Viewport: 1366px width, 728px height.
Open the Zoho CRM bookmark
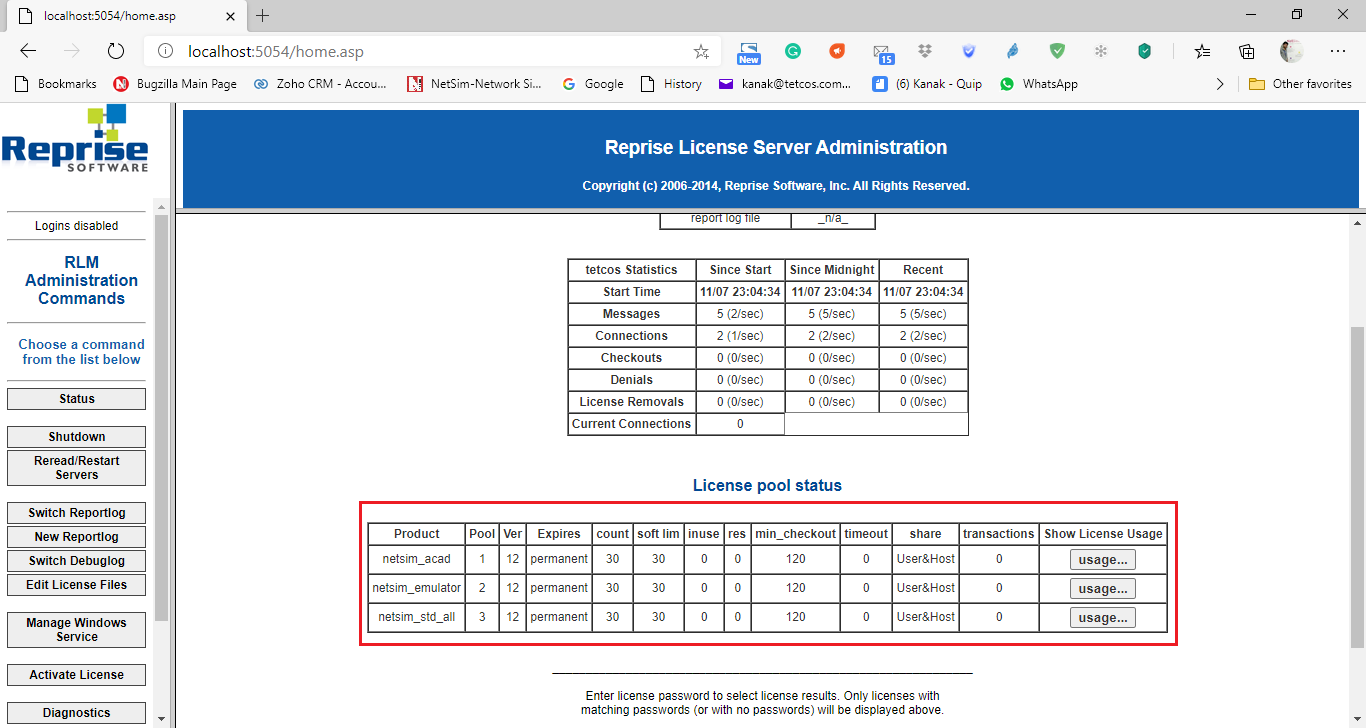click(x=320, y=84)
